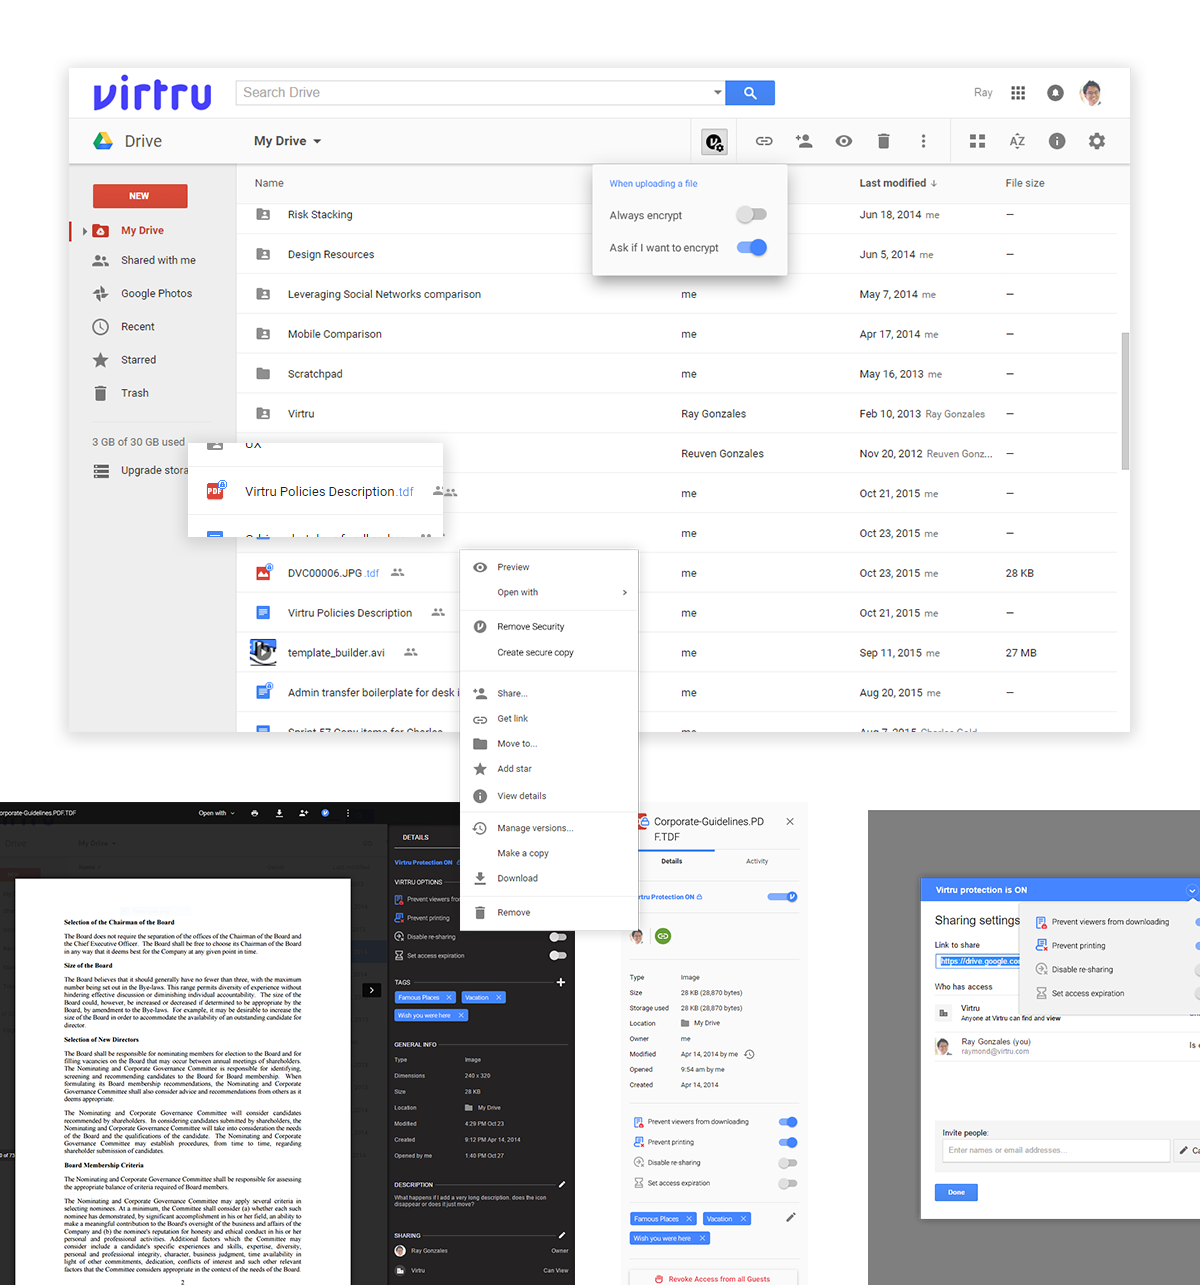Select Manage versions in context menu
1200x1285 pixels.
(549, 828)
